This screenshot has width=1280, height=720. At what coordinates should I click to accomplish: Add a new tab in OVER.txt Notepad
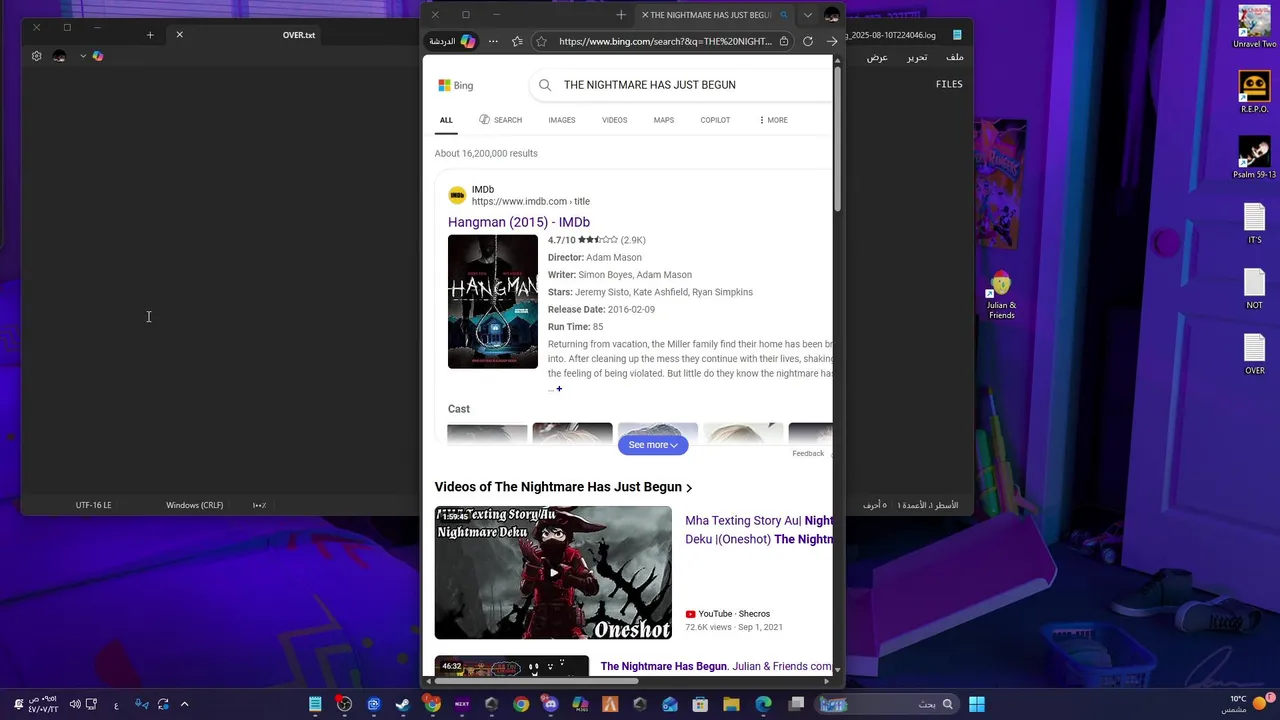pos(150,35)
